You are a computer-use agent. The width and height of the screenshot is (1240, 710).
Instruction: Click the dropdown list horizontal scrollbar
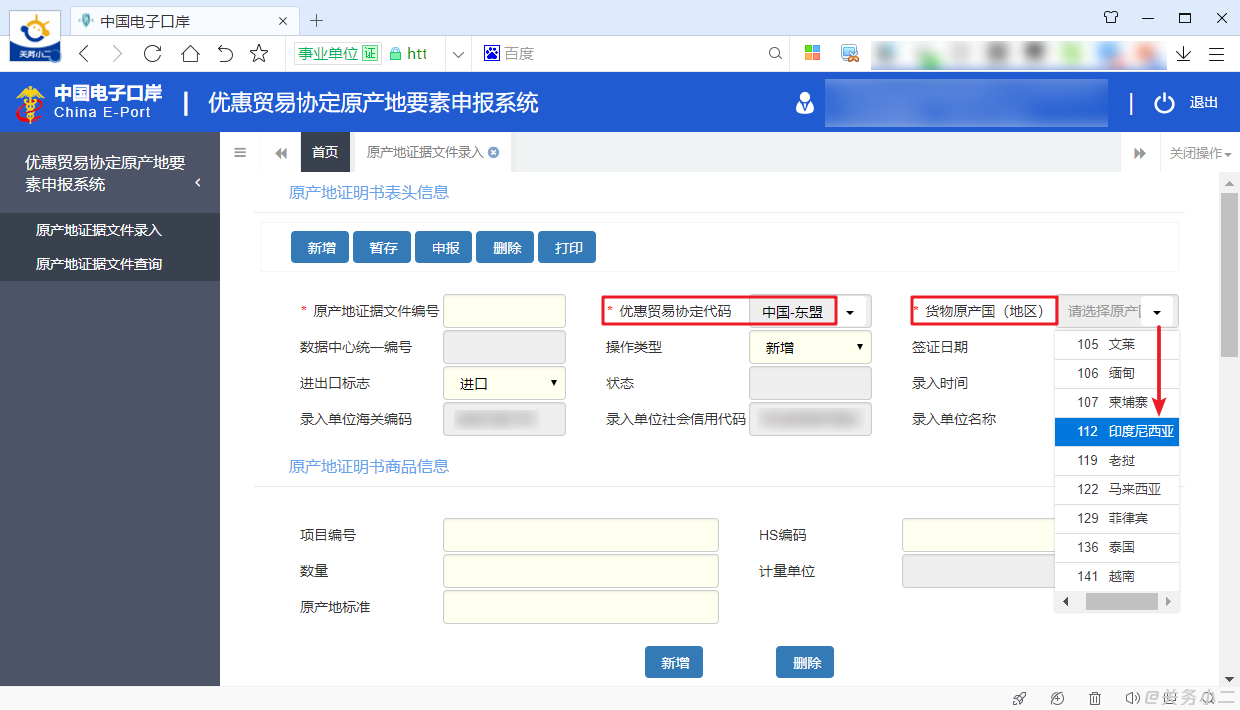(1120, 602)
